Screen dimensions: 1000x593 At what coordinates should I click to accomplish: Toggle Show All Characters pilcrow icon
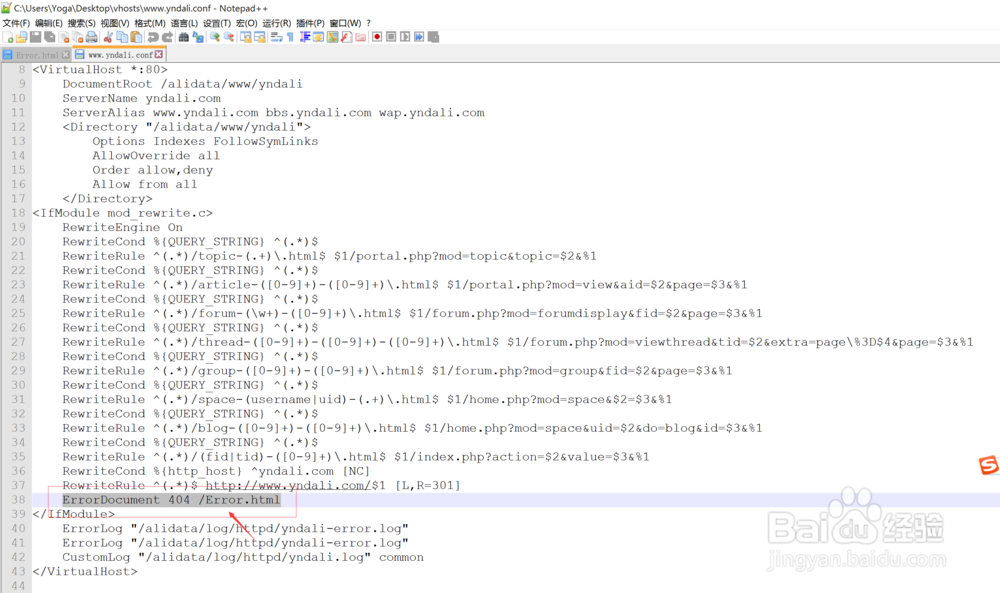point(290,37)
